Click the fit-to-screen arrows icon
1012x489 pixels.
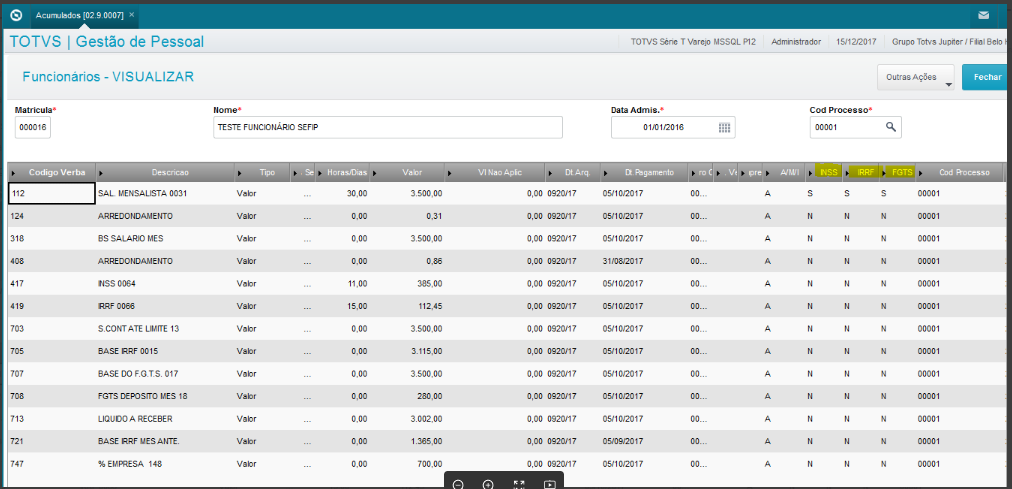pos(519,484)
